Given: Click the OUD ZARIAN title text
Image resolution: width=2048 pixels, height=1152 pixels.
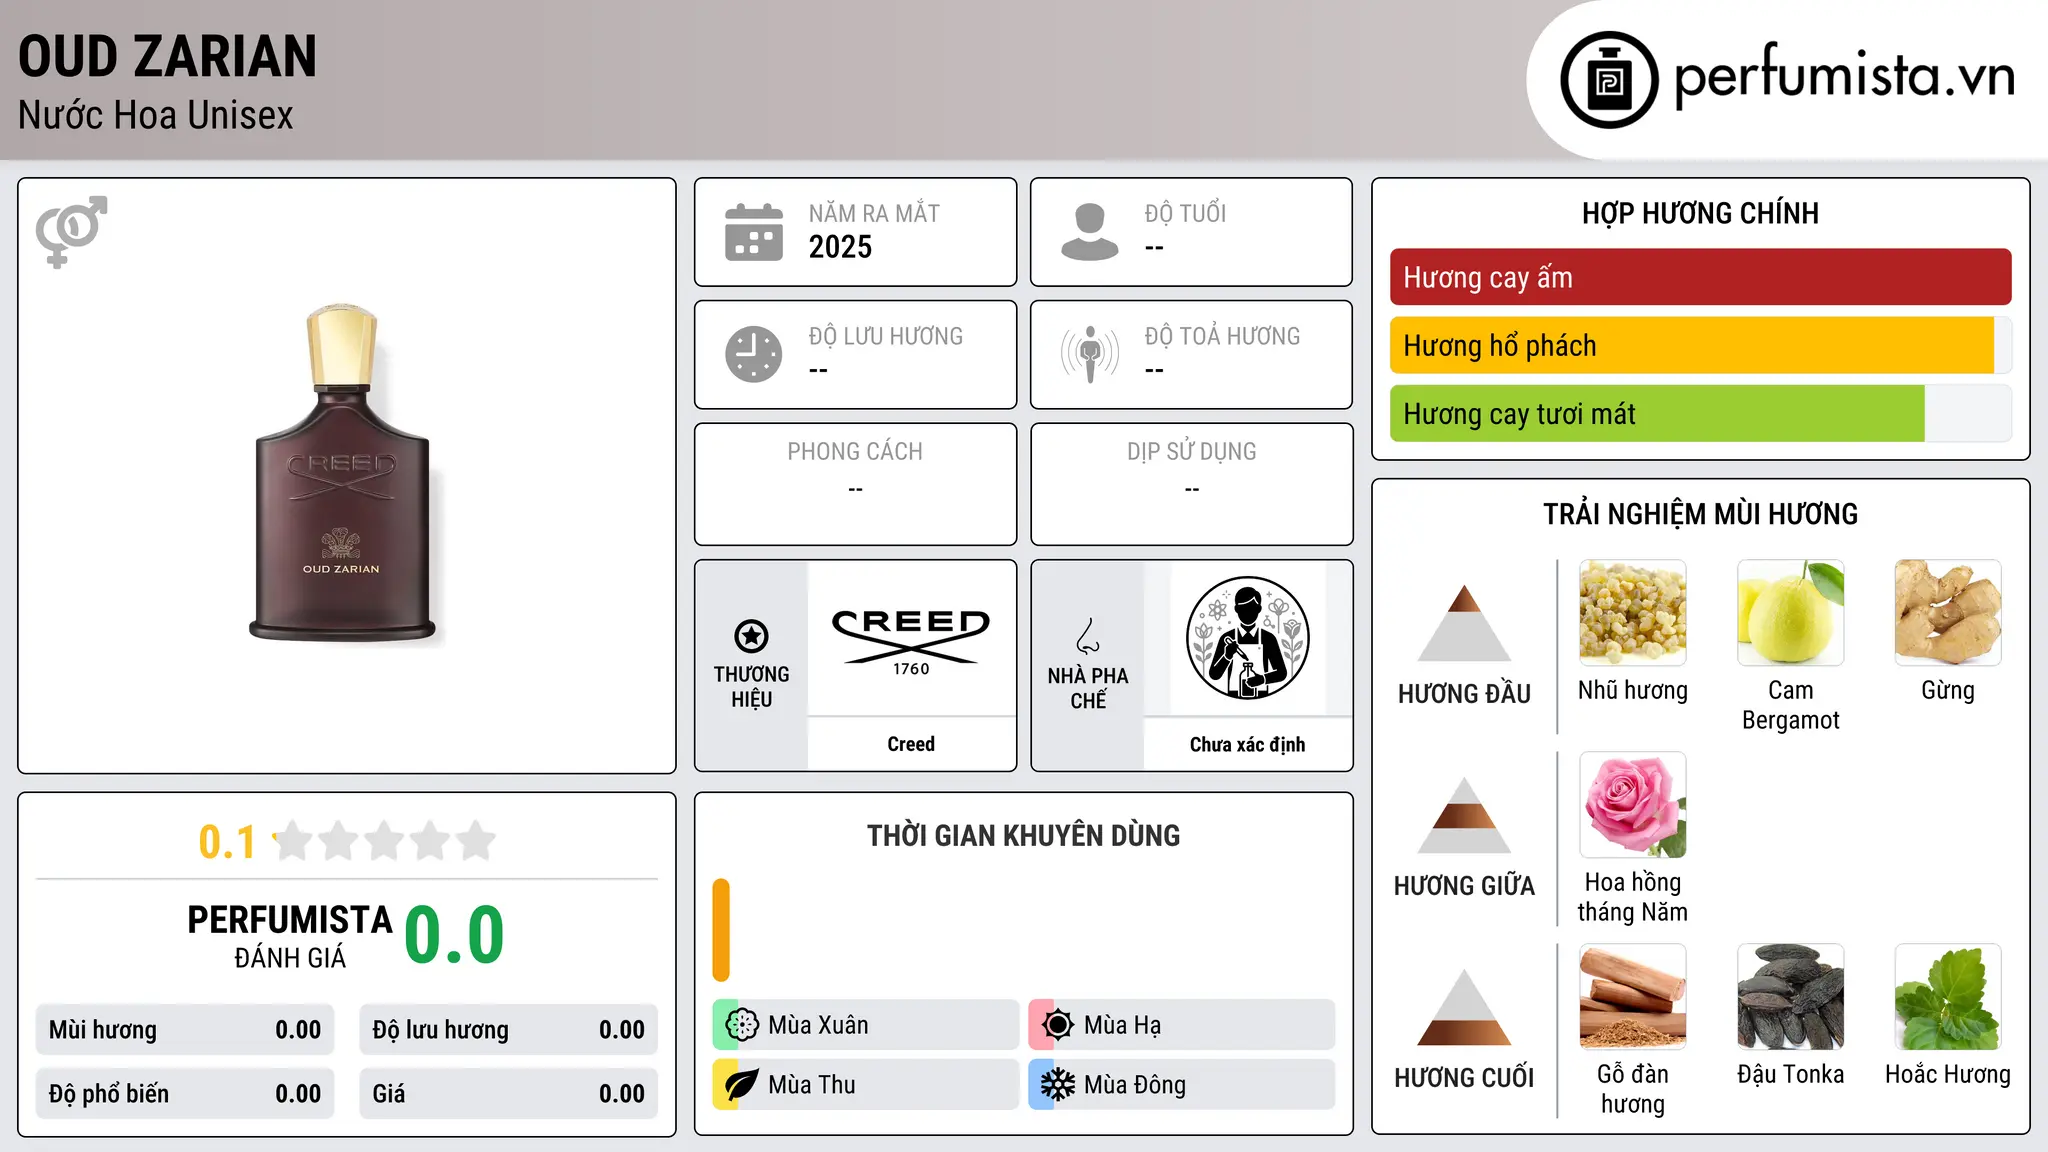Looking at the screenshot, I should point(167,56).
